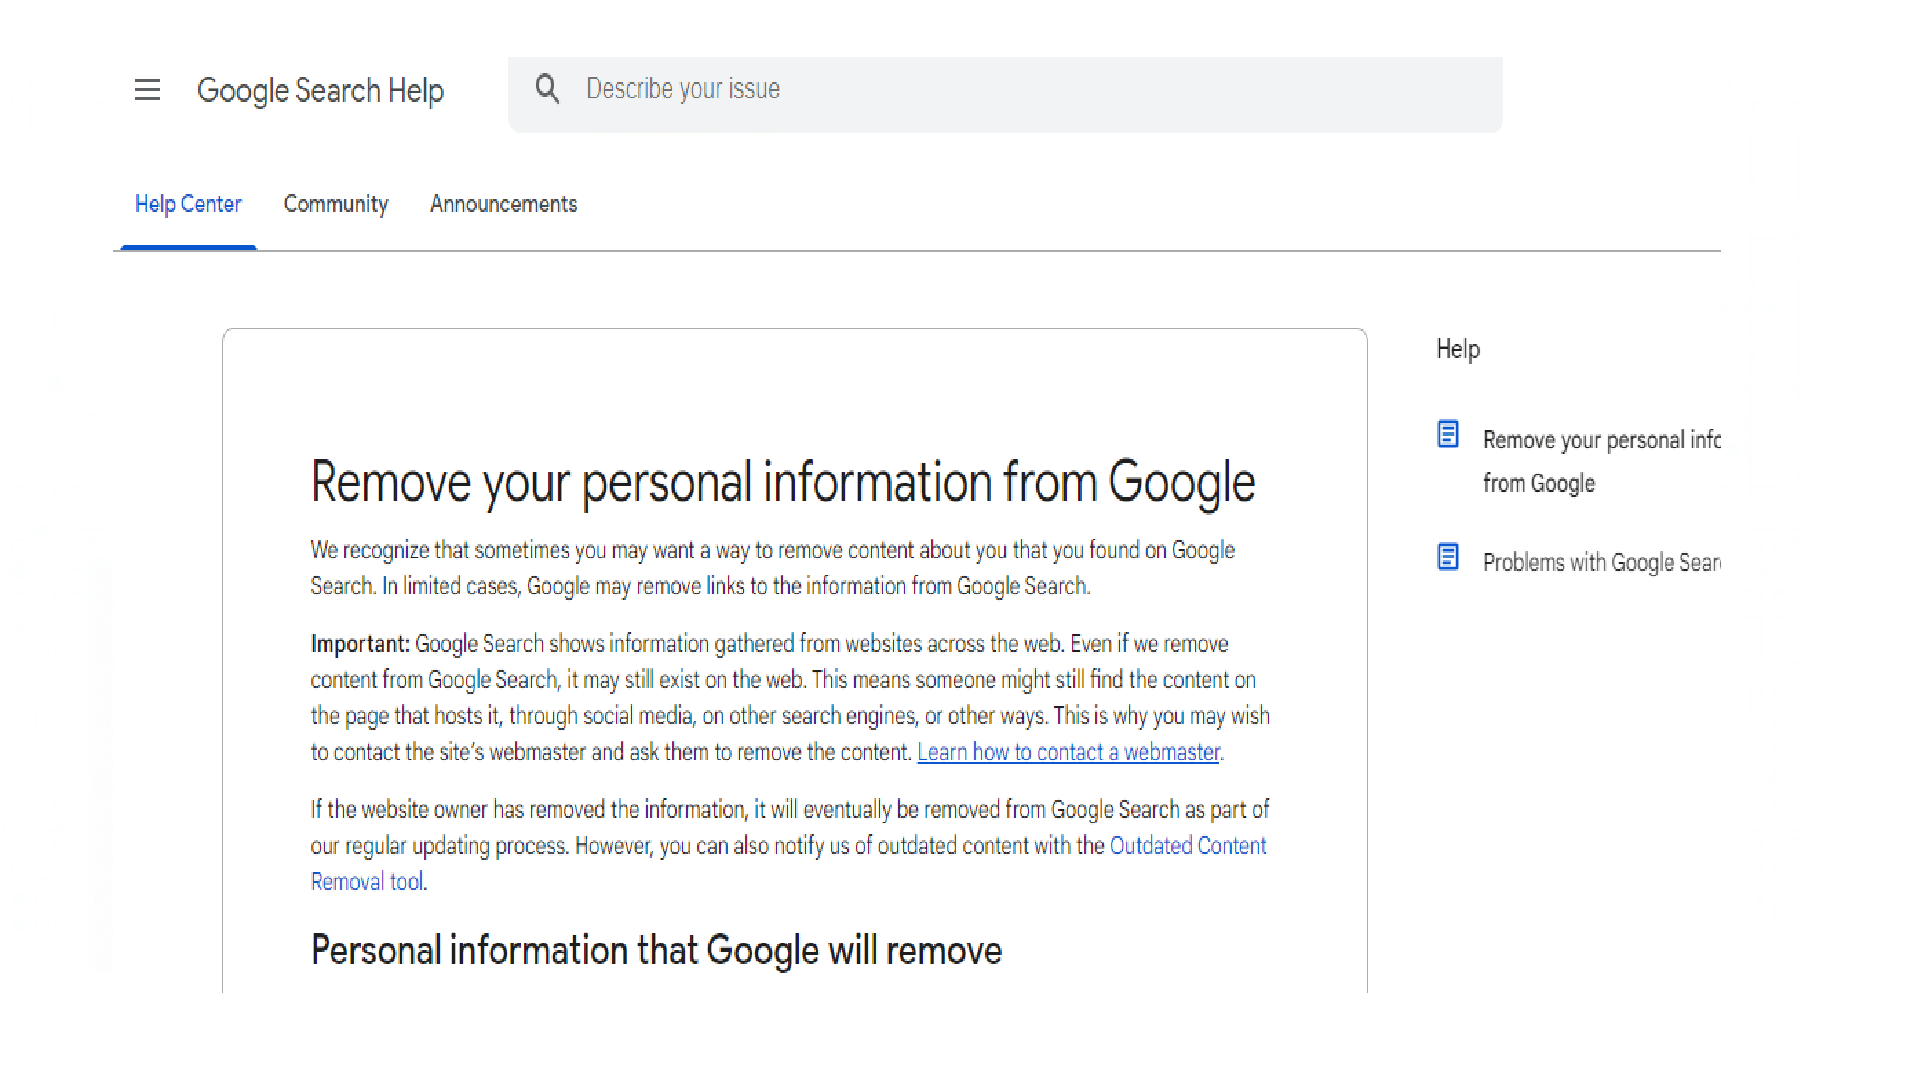Viewport: 1920px width, 1080px height.
Task: Open the navigation hamburger menu
Action: [147, 90]
